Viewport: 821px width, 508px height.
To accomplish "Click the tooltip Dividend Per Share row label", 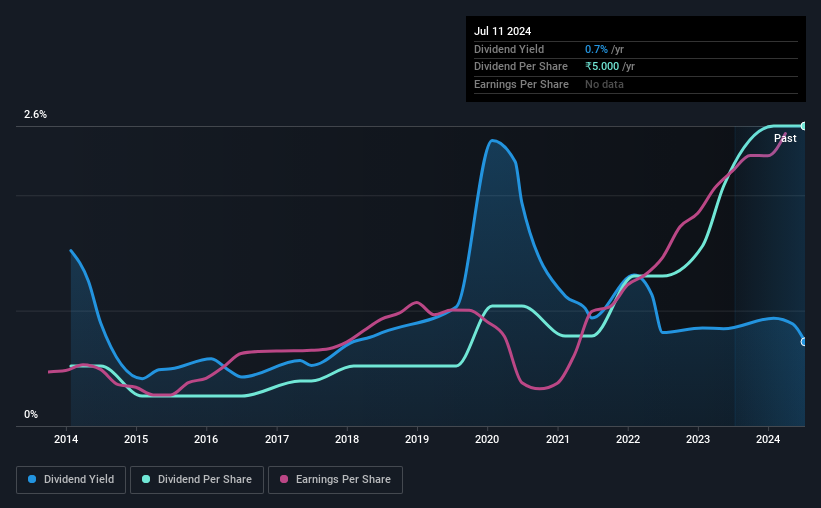I will (x=520, y=67).
